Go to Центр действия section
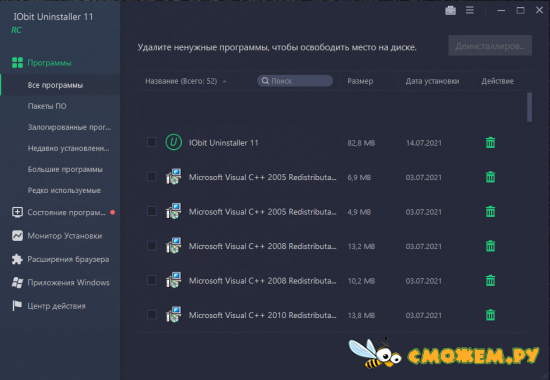Image resolution: width=550 pixels, height=380 pixels. pyautogui.click(x=56, y=306)
